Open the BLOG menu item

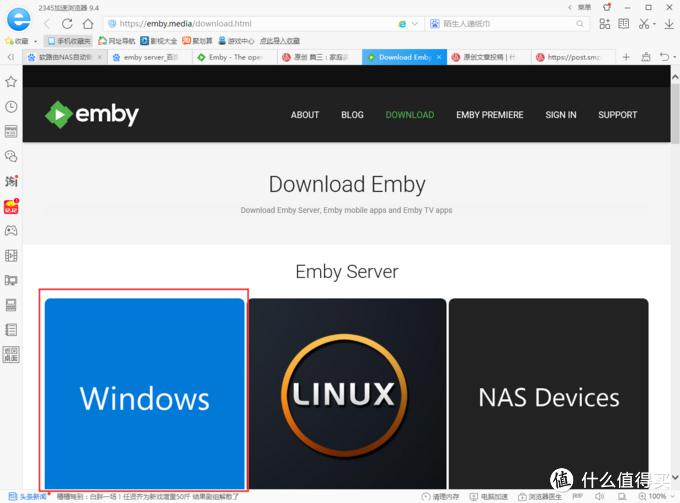(x=352, y=115)
